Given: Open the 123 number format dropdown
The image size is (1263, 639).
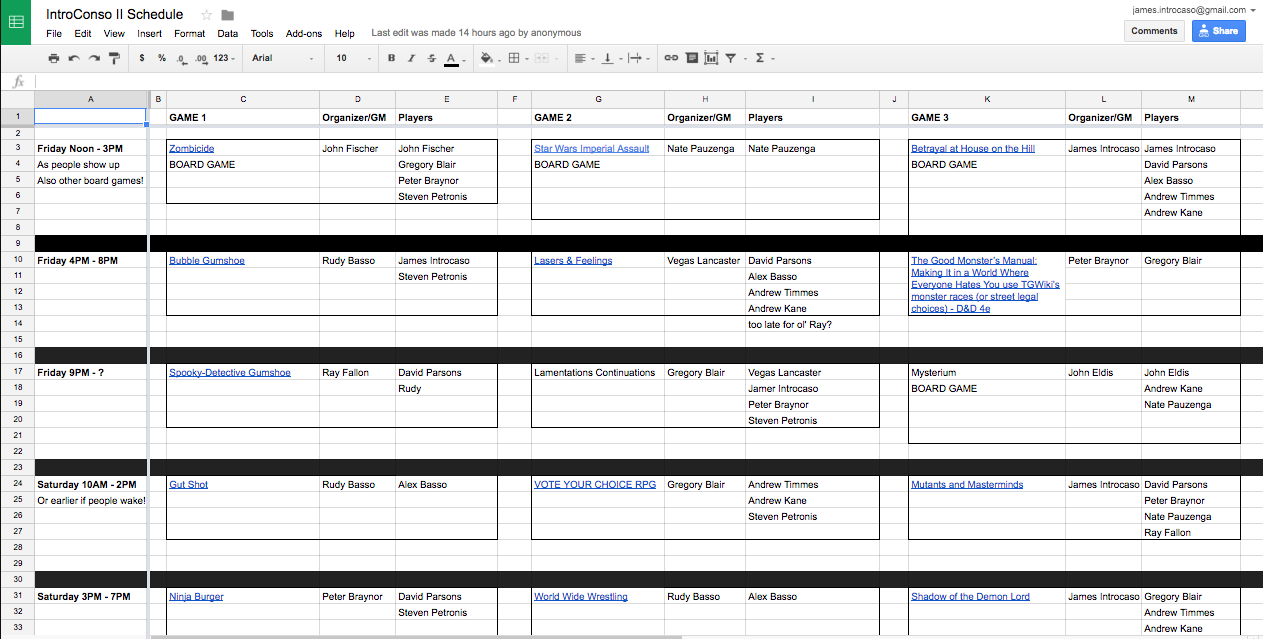Looking at the screenshot, I should 224,59.
